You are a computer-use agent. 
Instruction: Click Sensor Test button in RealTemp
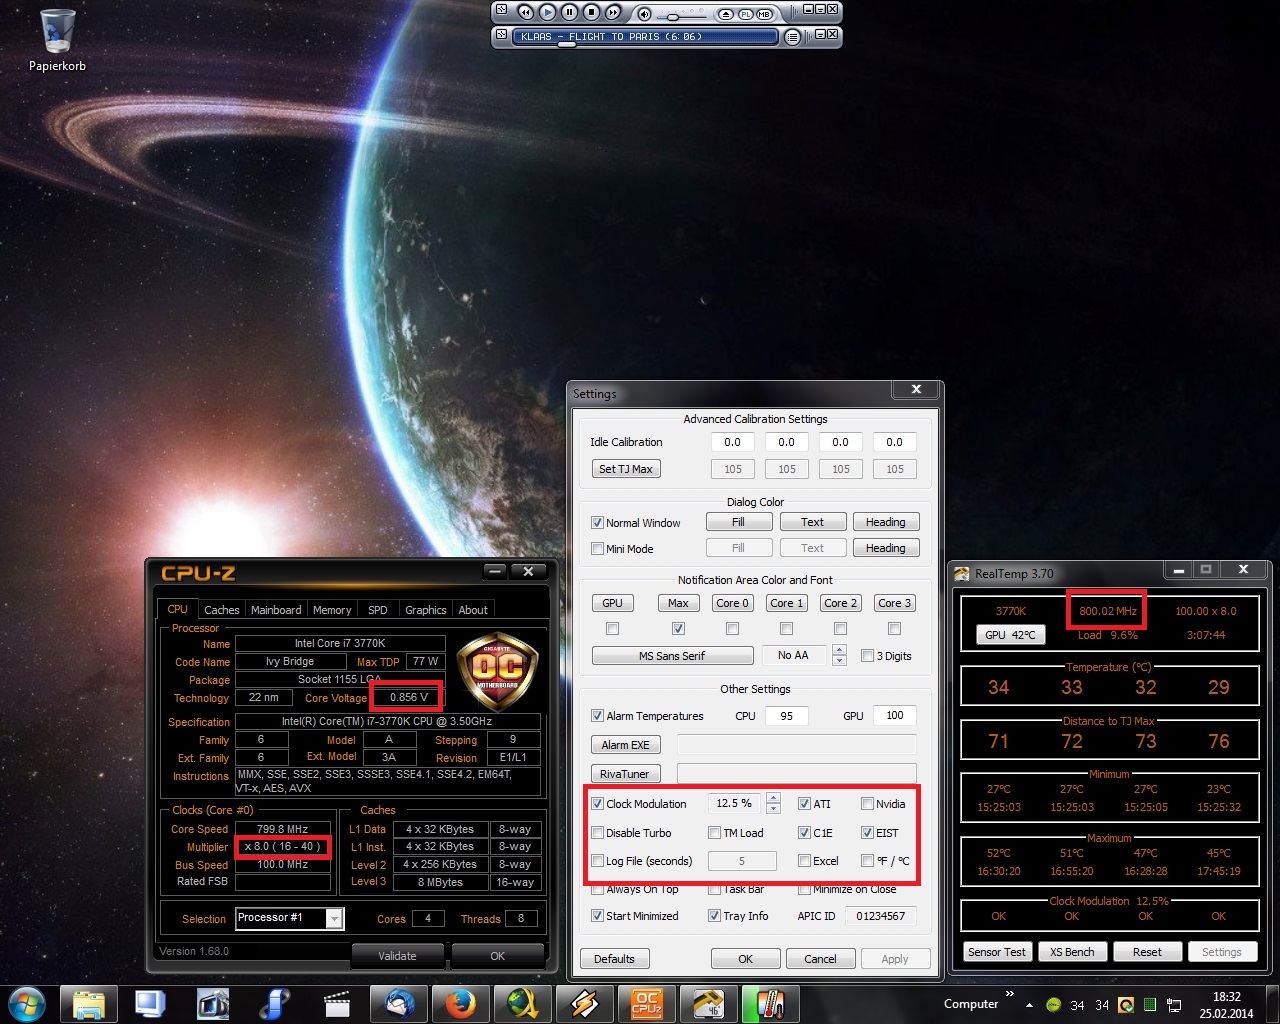997,952
